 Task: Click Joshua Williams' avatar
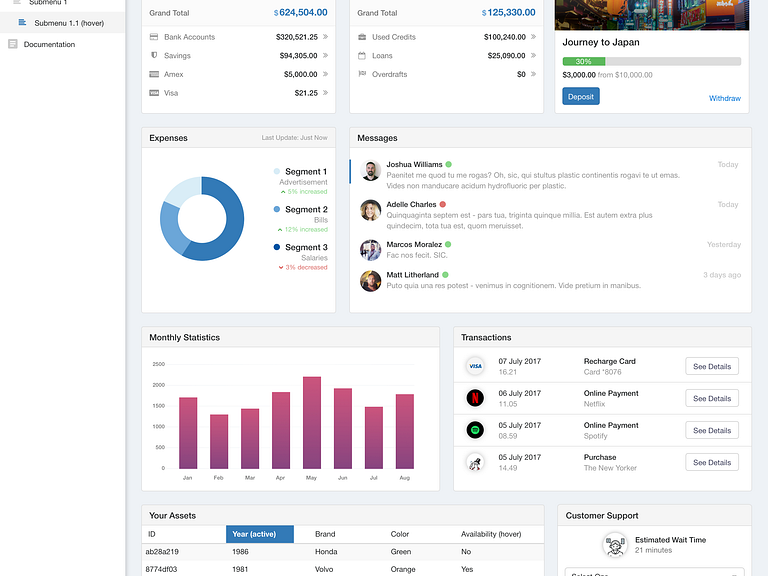tap(370, 170)
